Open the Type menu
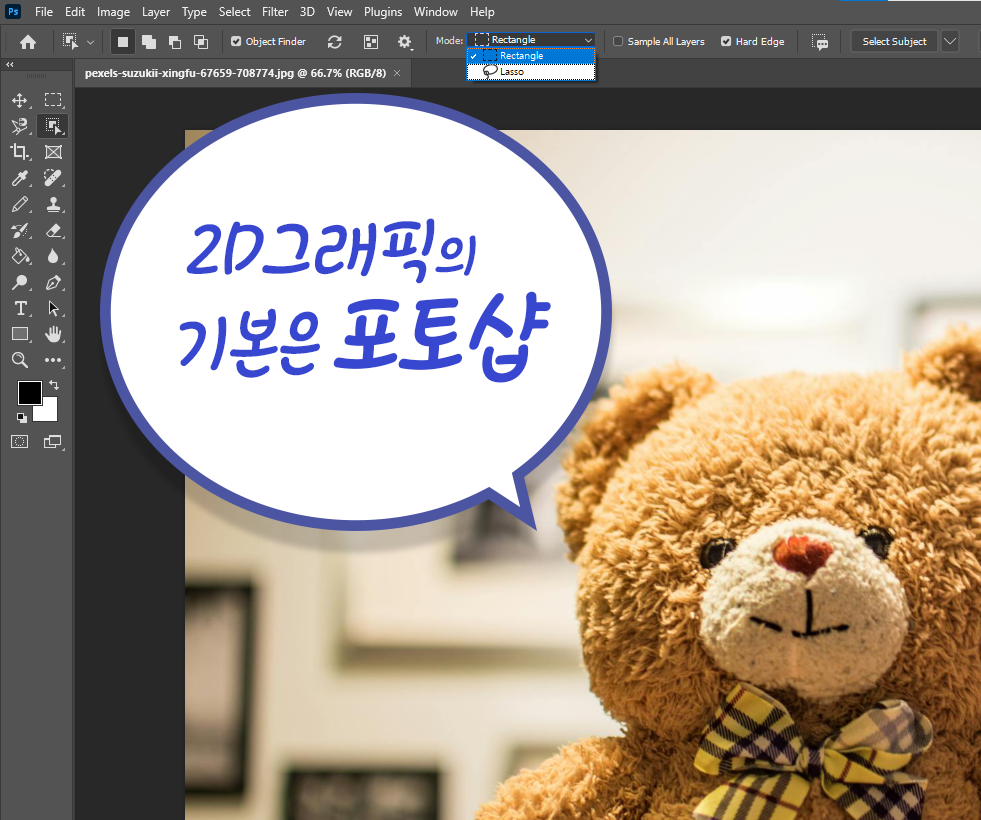The width and height of the screenshot is (981, 820). [194, 12]
